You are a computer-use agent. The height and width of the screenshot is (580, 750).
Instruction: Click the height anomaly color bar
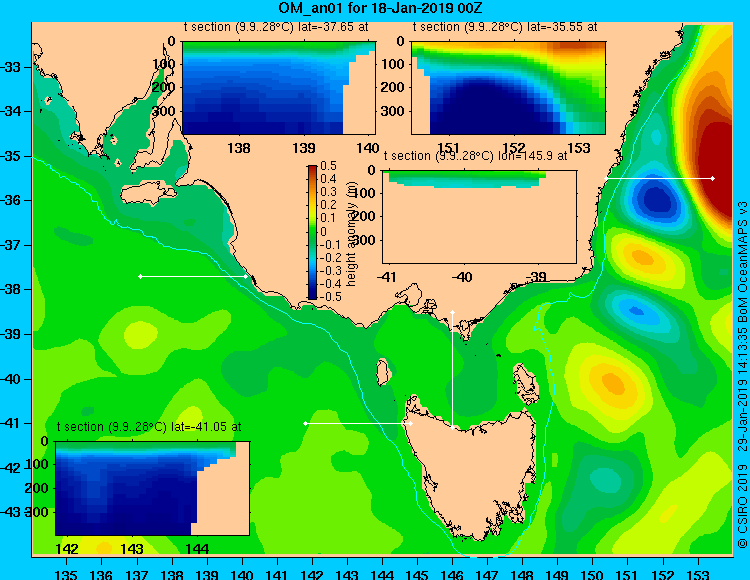[312, 232]
